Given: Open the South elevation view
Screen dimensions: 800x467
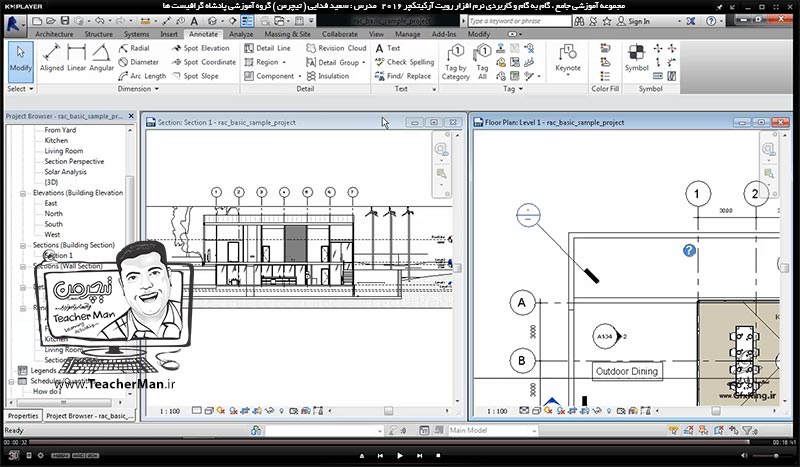Looking at the screenshot, I should (53, 224).
